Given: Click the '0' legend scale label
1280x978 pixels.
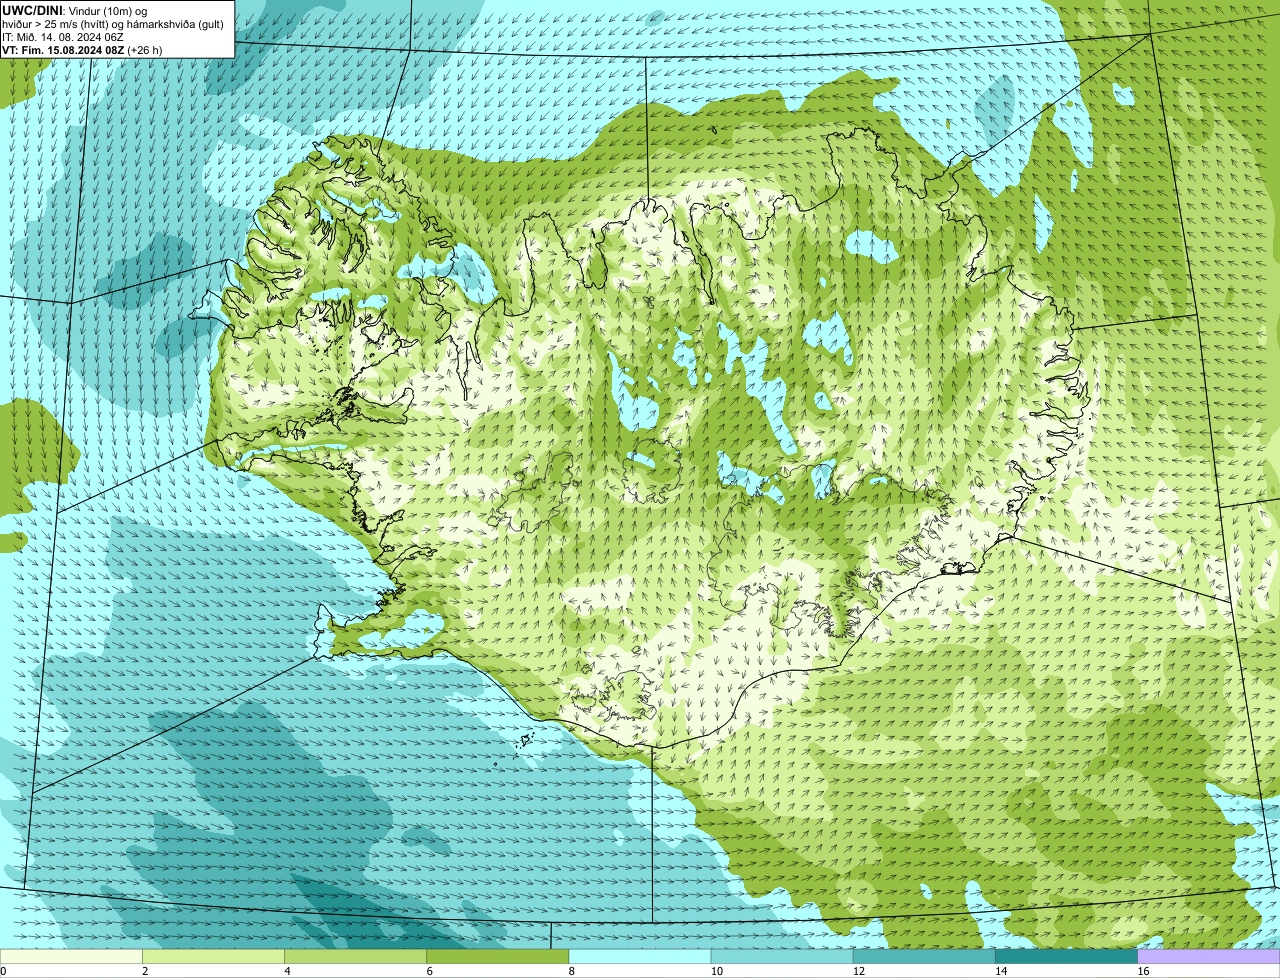Looking at the screenshot, I should pos(4,971).
